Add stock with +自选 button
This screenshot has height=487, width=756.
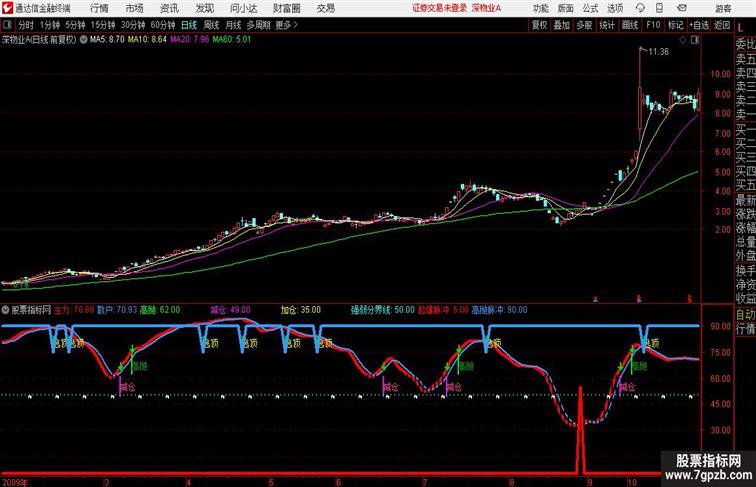[x=699, y=25]
